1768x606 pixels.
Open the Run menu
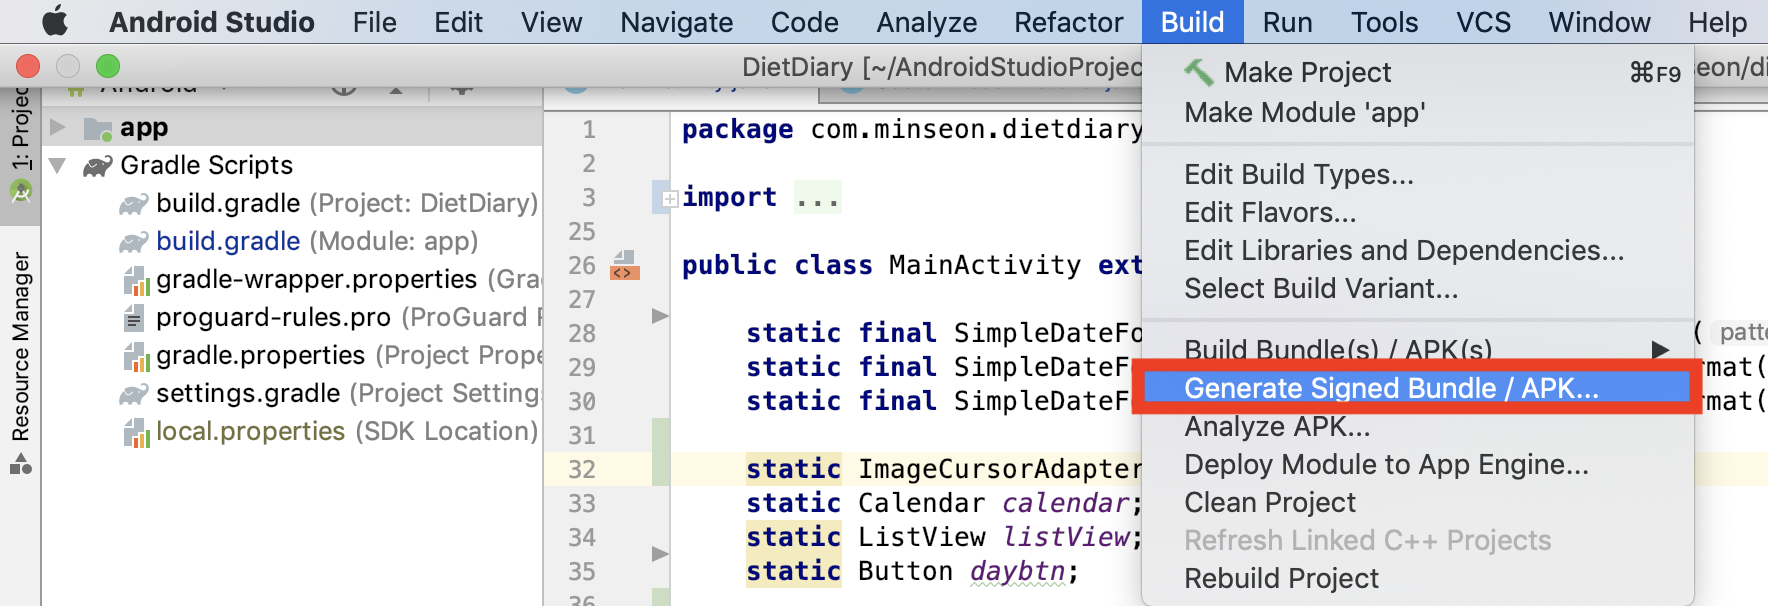1288,22
